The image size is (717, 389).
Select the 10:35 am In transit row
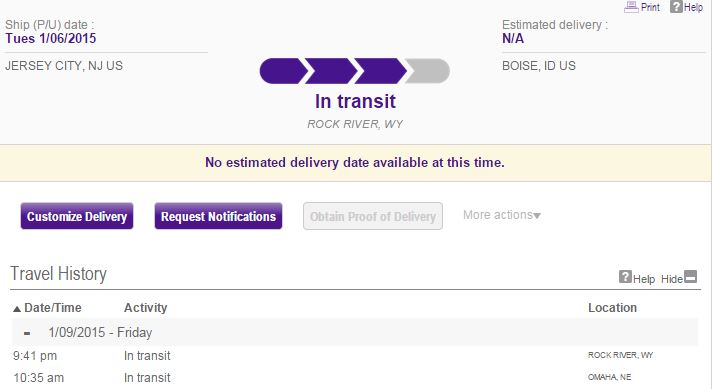coord(355,378)
